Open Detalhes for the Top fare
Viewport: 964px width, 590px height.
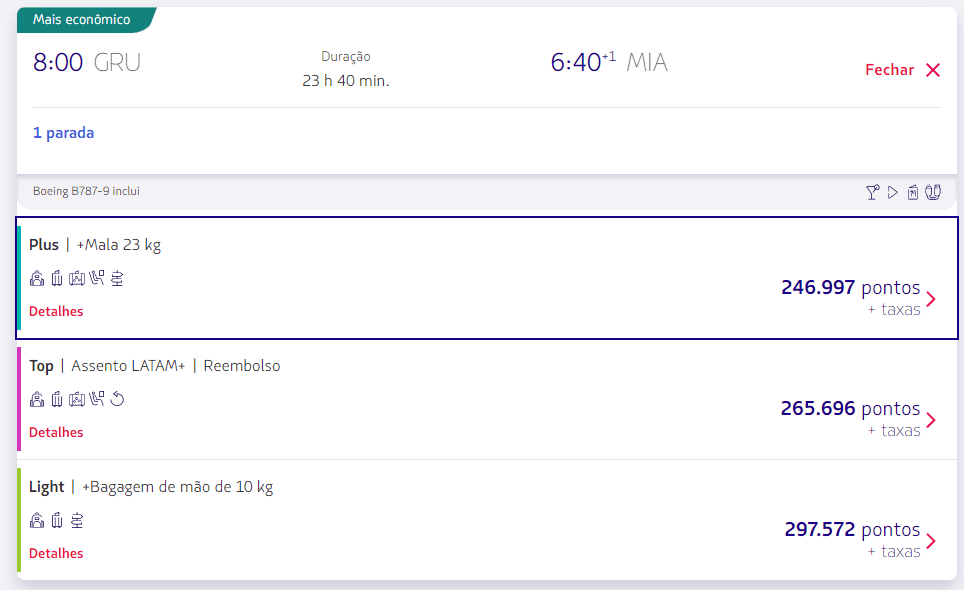56,433
